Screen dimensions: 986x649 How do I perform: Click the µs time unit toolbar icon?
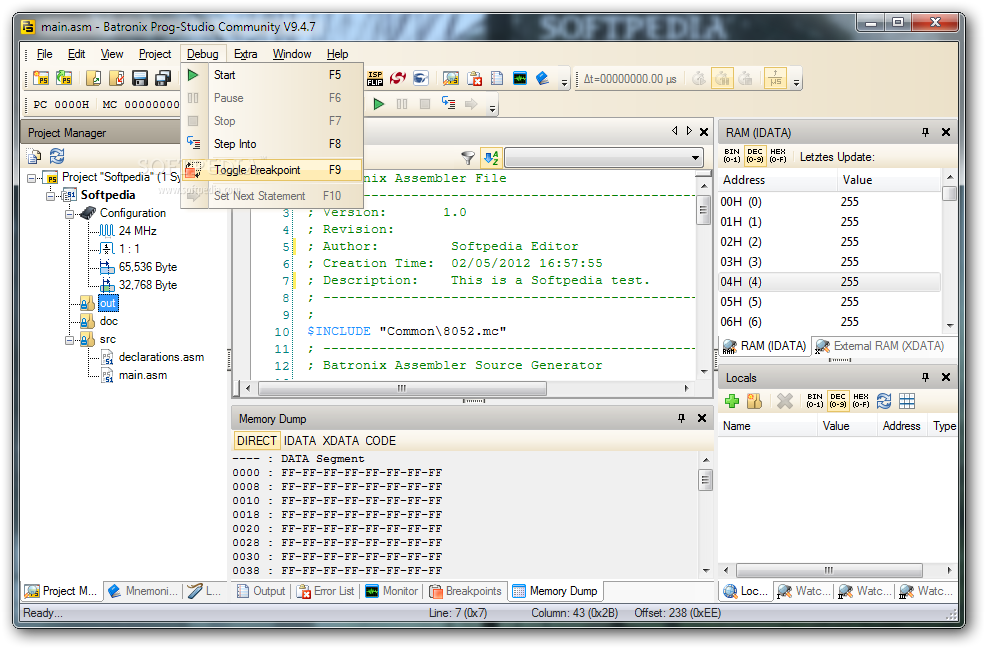[x=775, y=79]
